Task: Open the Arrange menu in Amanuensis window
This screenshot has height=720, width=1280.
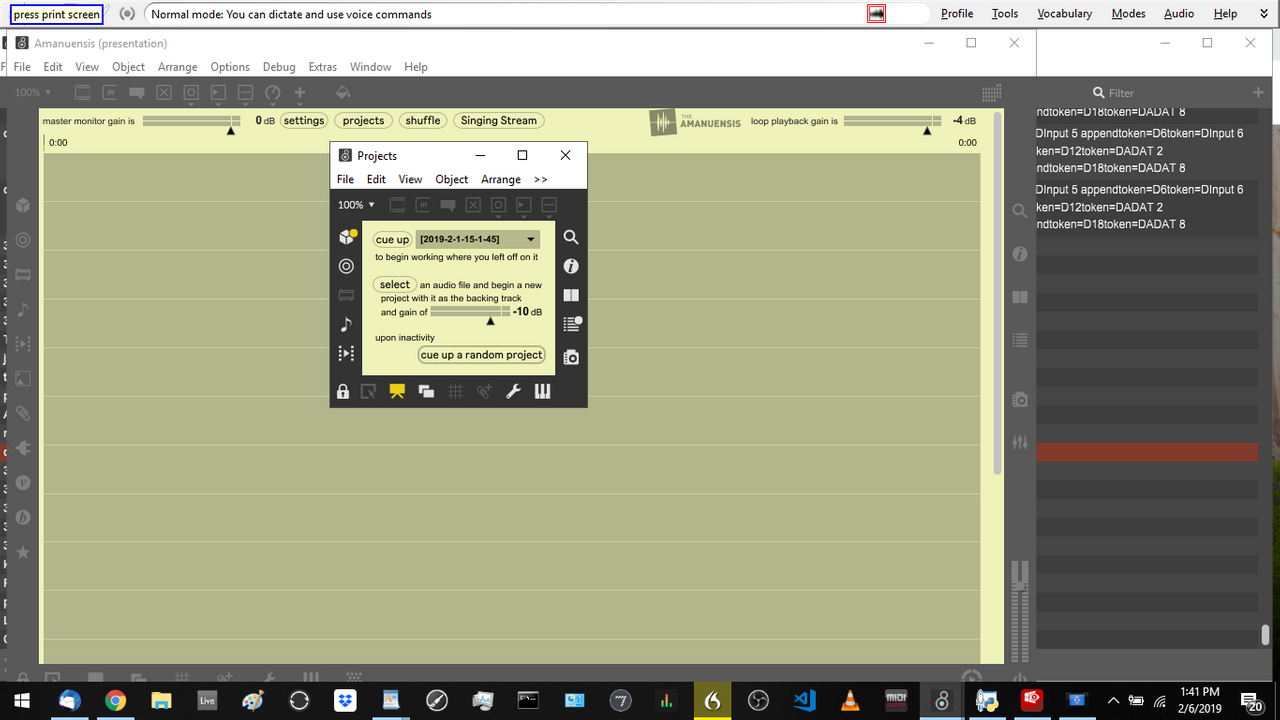Action: pyautogui.click(x=177, y=67)
